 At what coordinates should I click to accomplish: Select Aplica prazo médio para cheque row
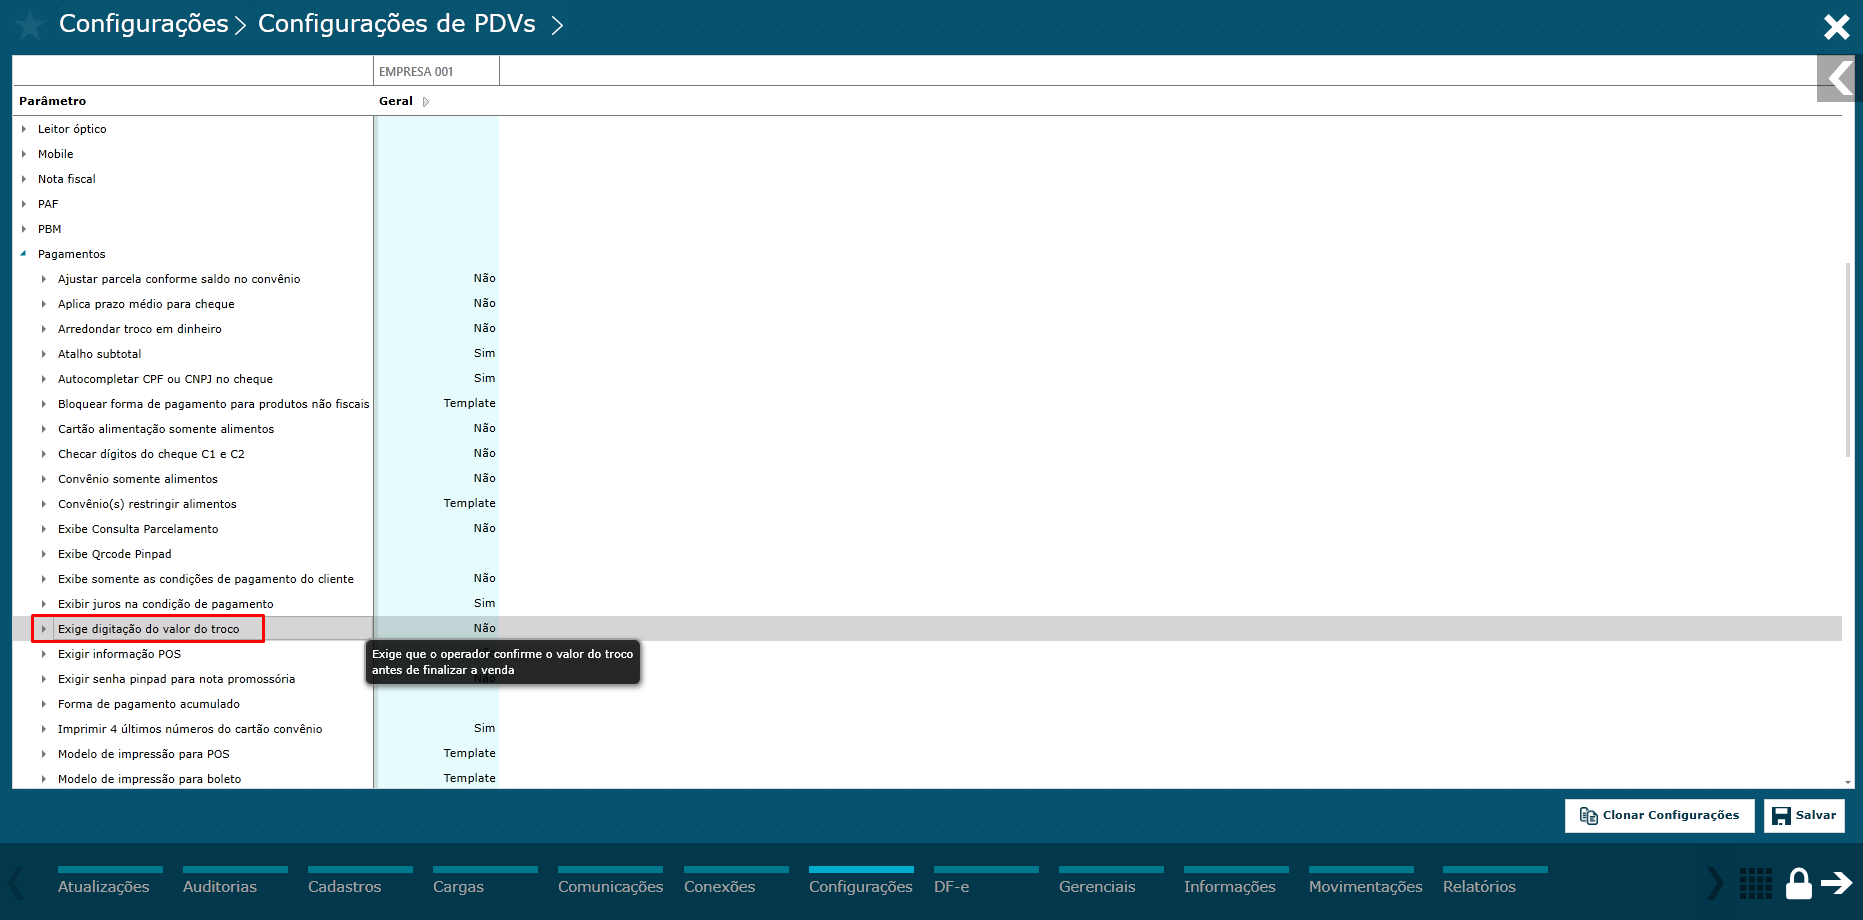[146, 304]
